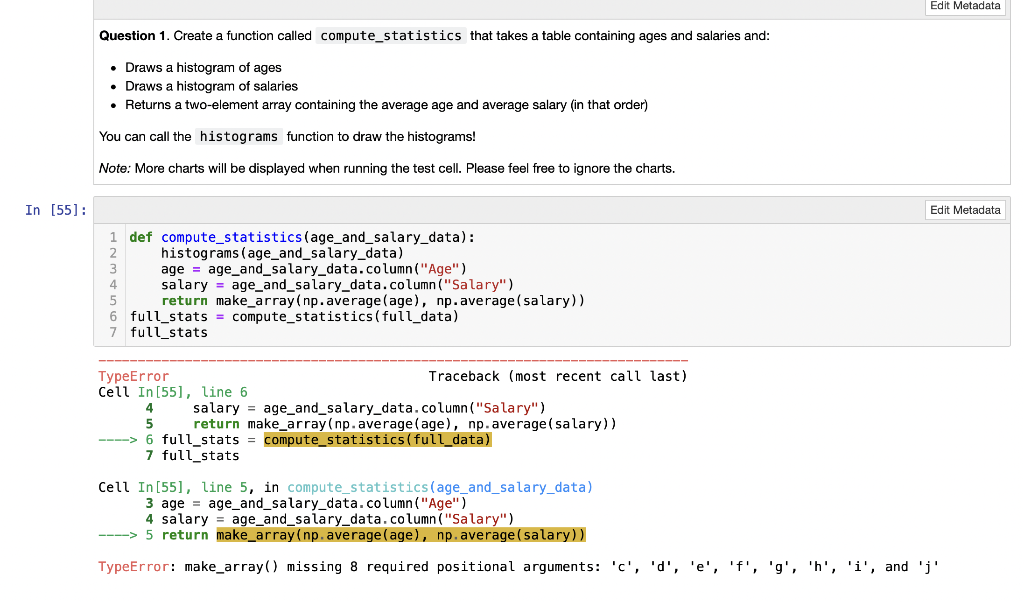Click the histograms inline code reference
Viewport: 1024px width, 602px height.
point(238,135)
